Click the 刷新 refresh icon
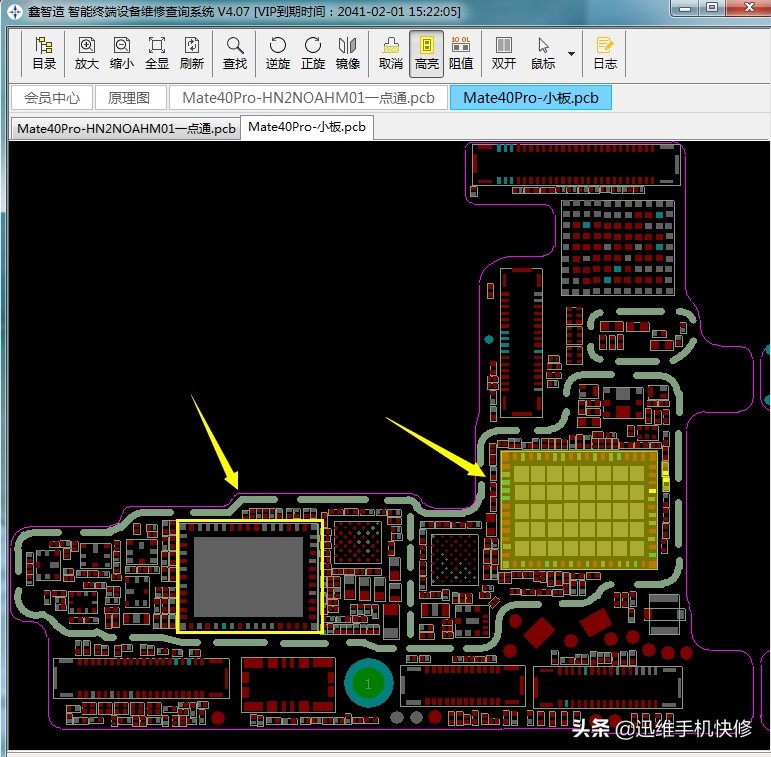771x757 pixels. pos(191,53)
